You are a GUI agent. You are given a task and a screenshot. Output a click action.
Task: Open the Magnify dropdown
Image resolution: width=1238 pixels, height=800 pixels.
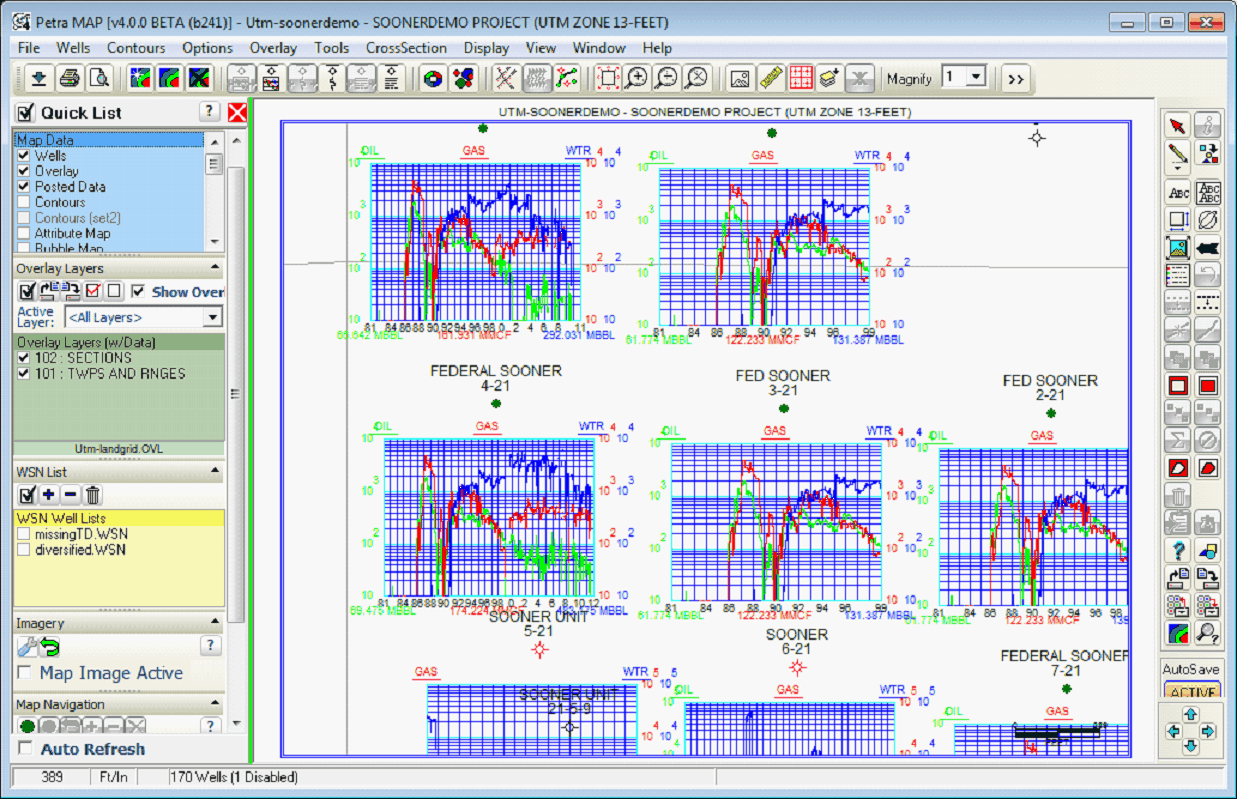[976, 77]
